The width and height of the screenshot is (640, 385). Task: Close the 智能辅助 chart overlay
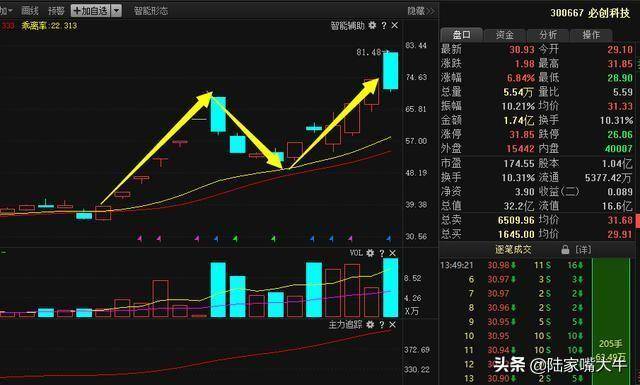coord(395,25)
